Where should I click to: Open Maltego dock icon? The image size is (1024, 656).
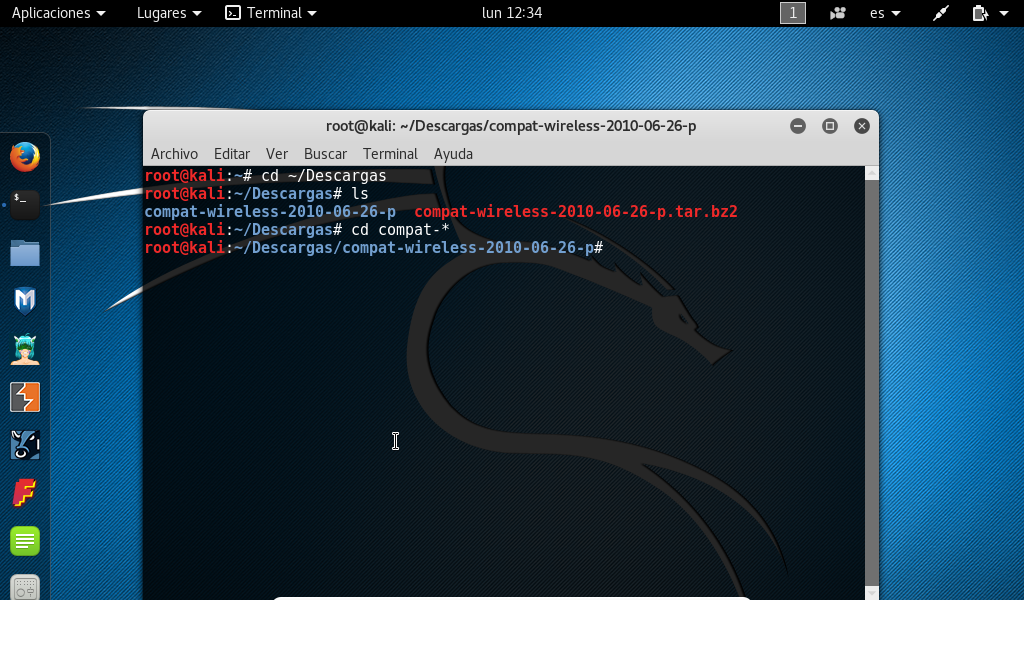(x=25, y=445)
